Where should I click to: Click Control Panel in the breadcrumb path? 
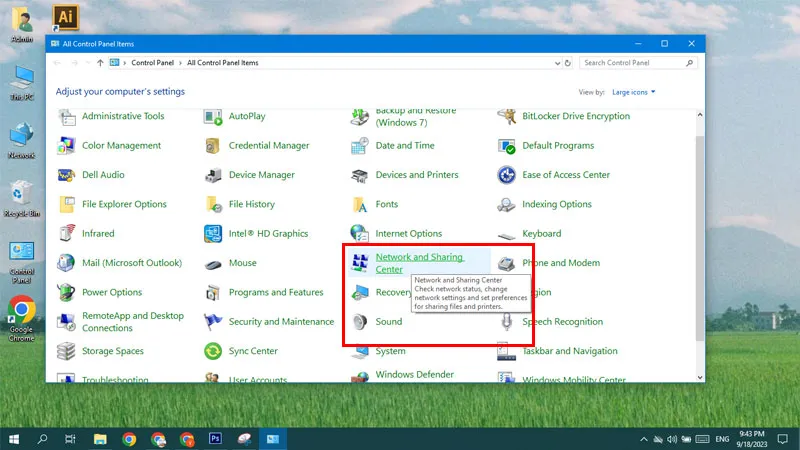coord(153,62)
